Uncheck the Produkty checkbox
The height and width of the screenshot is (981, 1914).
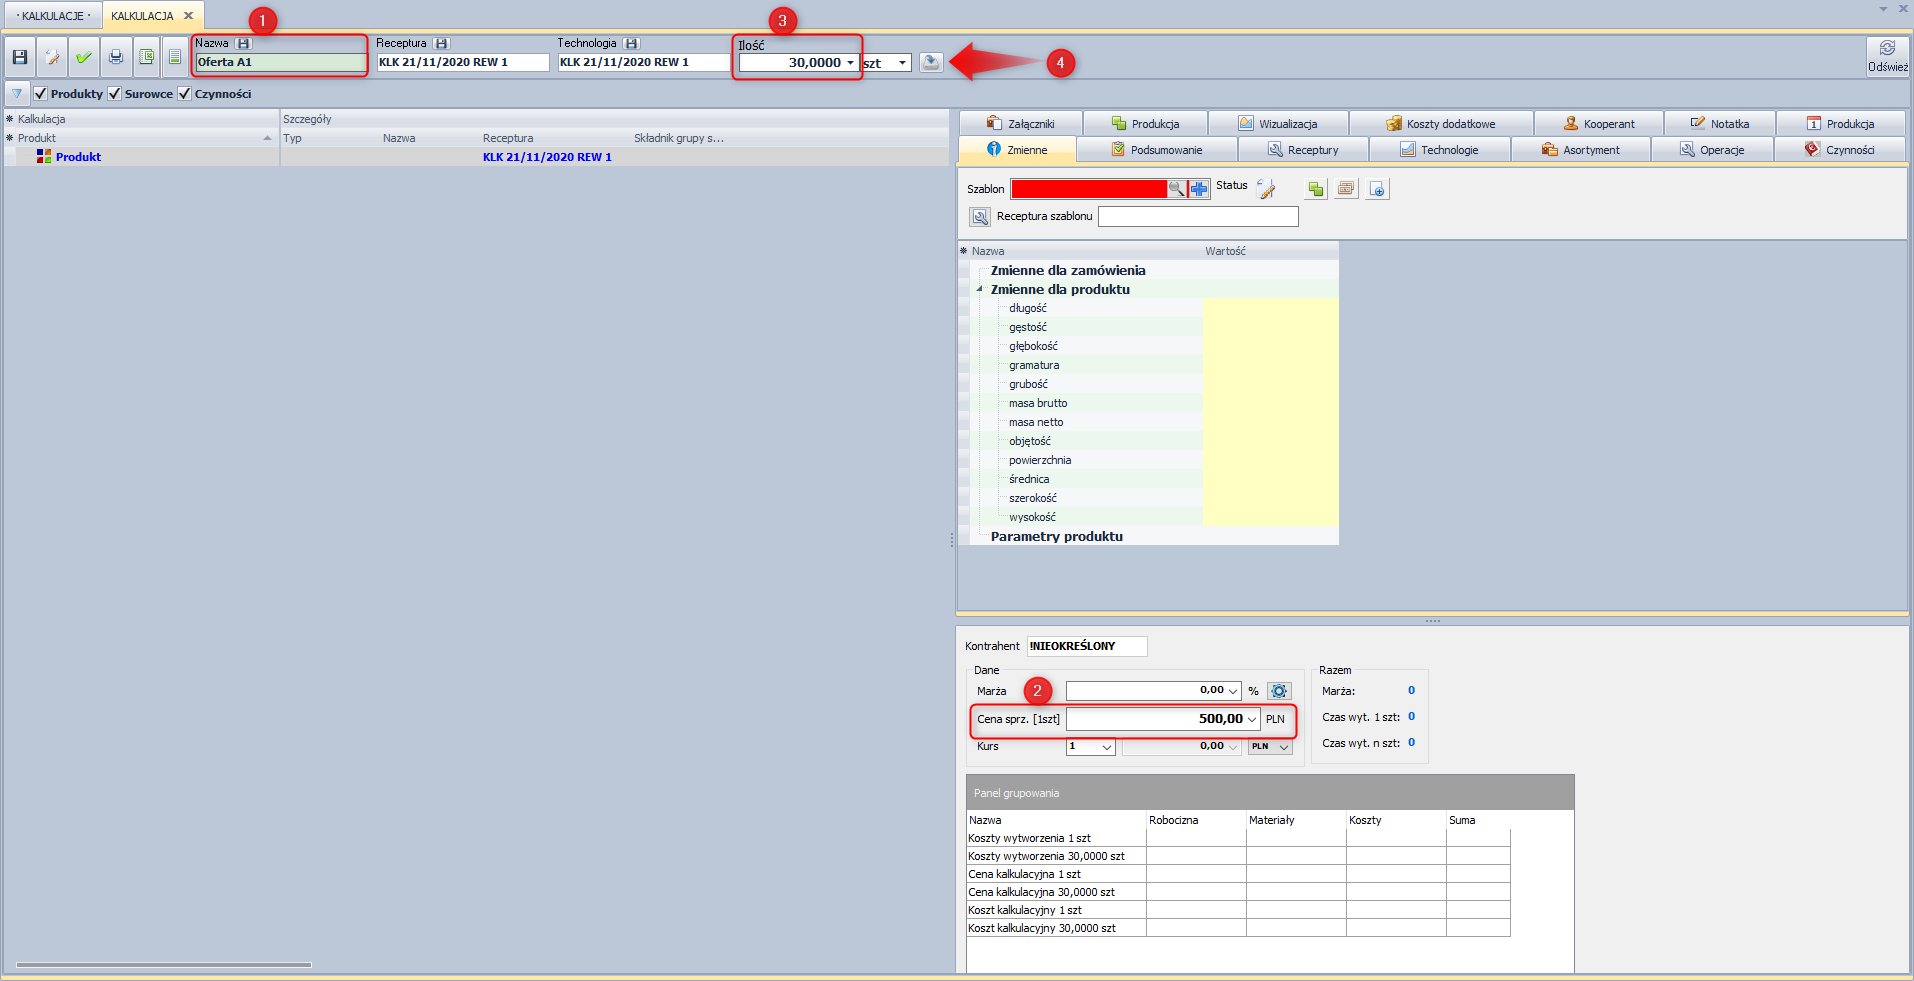coord(41,94)
